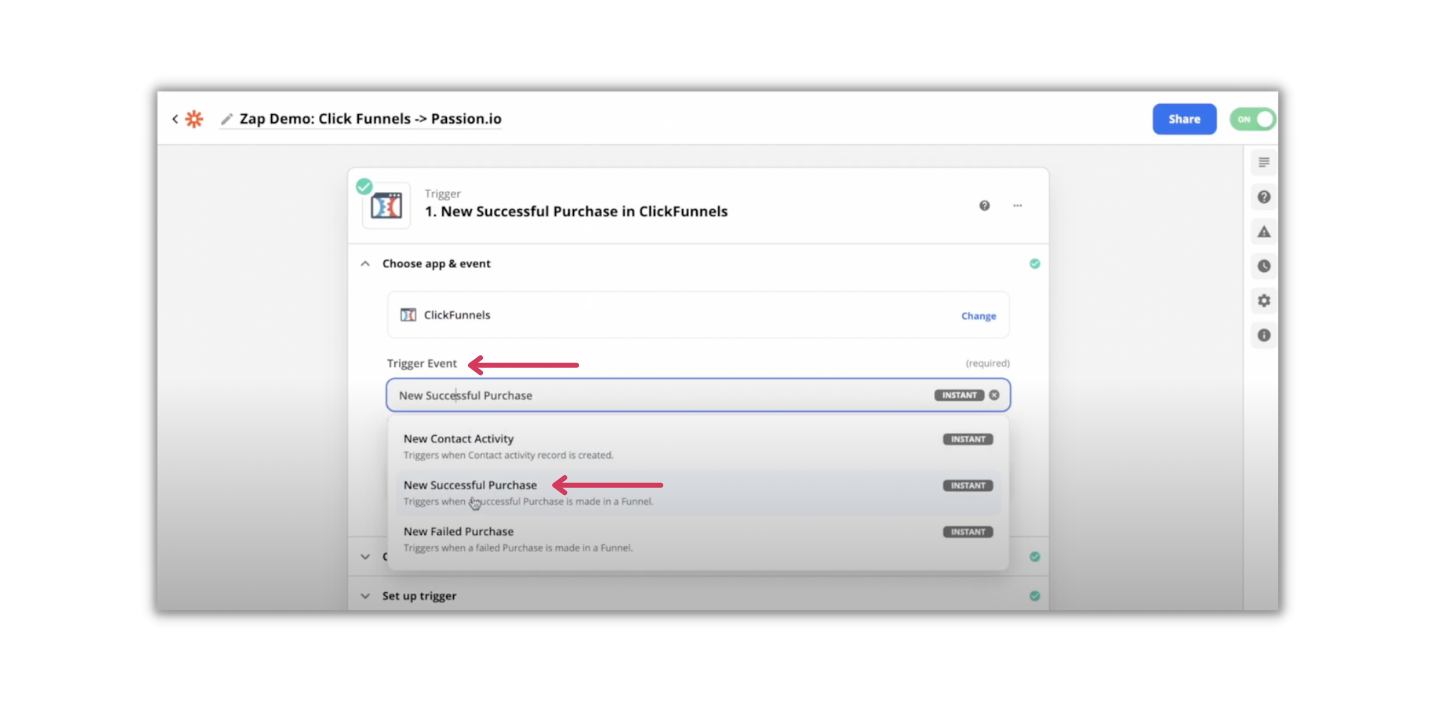Open the trigger step options ellipsis menu
The width and height of the screenshot is (1438, 702).
[1017, 205]
